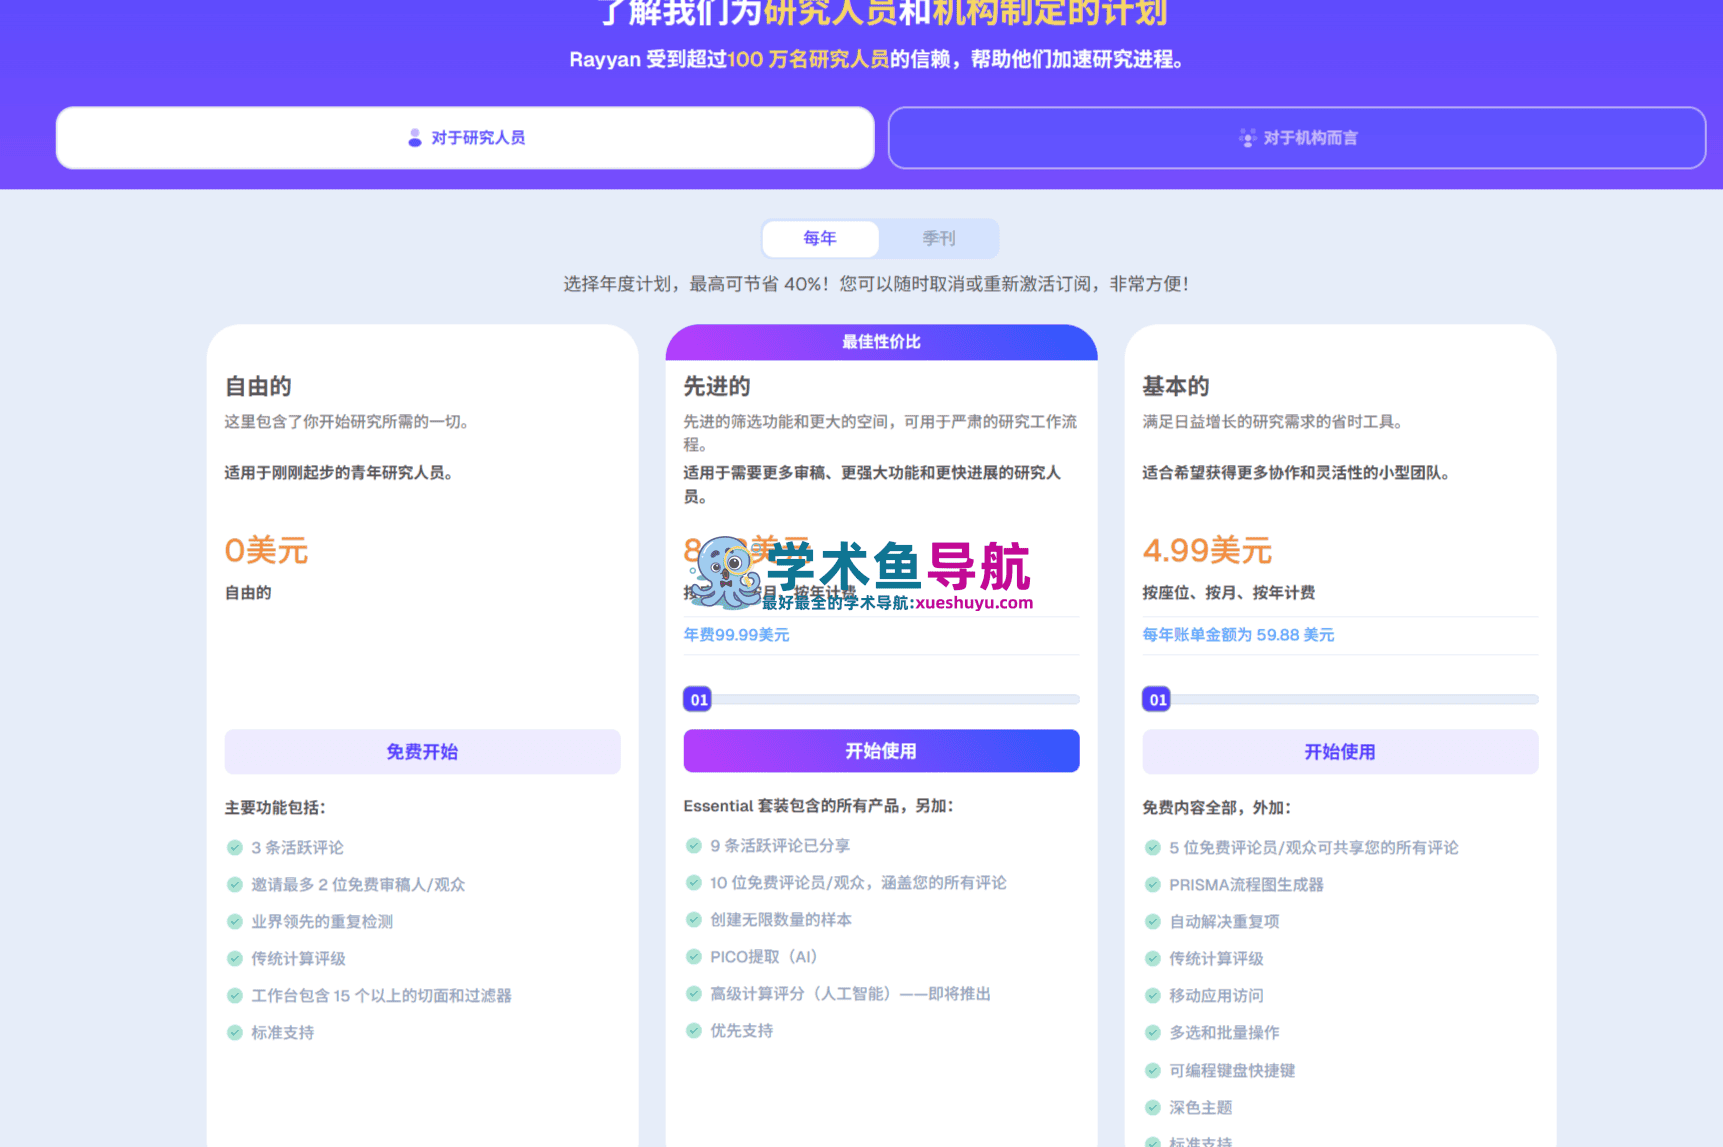This screenshot has width=1723, height=1147.
Task: Click the 基本的 plan title
Action: pyautogui.click(x=1176, y=386)
